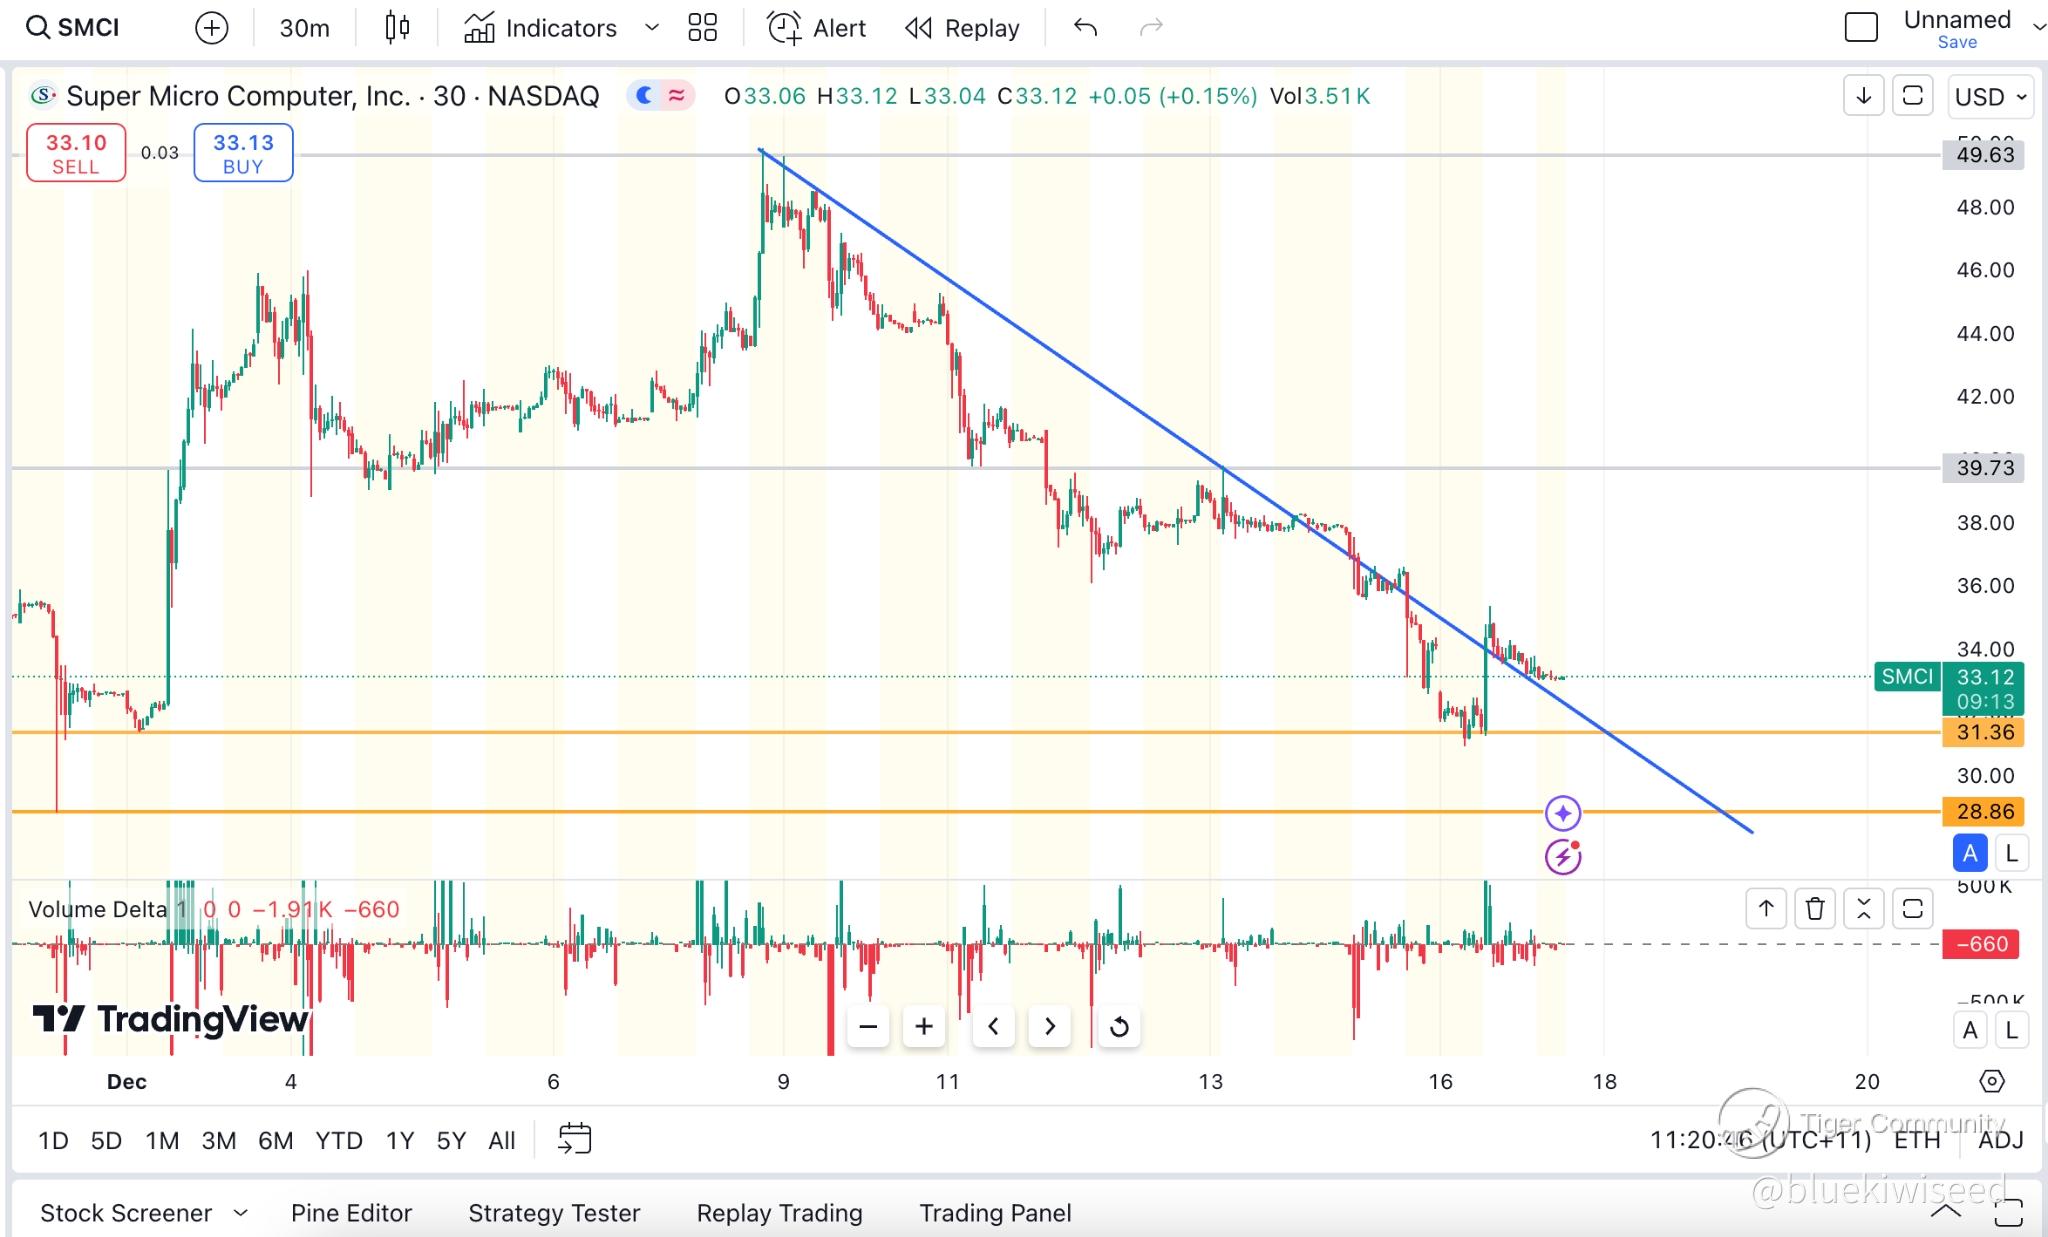Switch to the Strategy Tester tab
Screen dimensions: 2048x1237
554,1213
